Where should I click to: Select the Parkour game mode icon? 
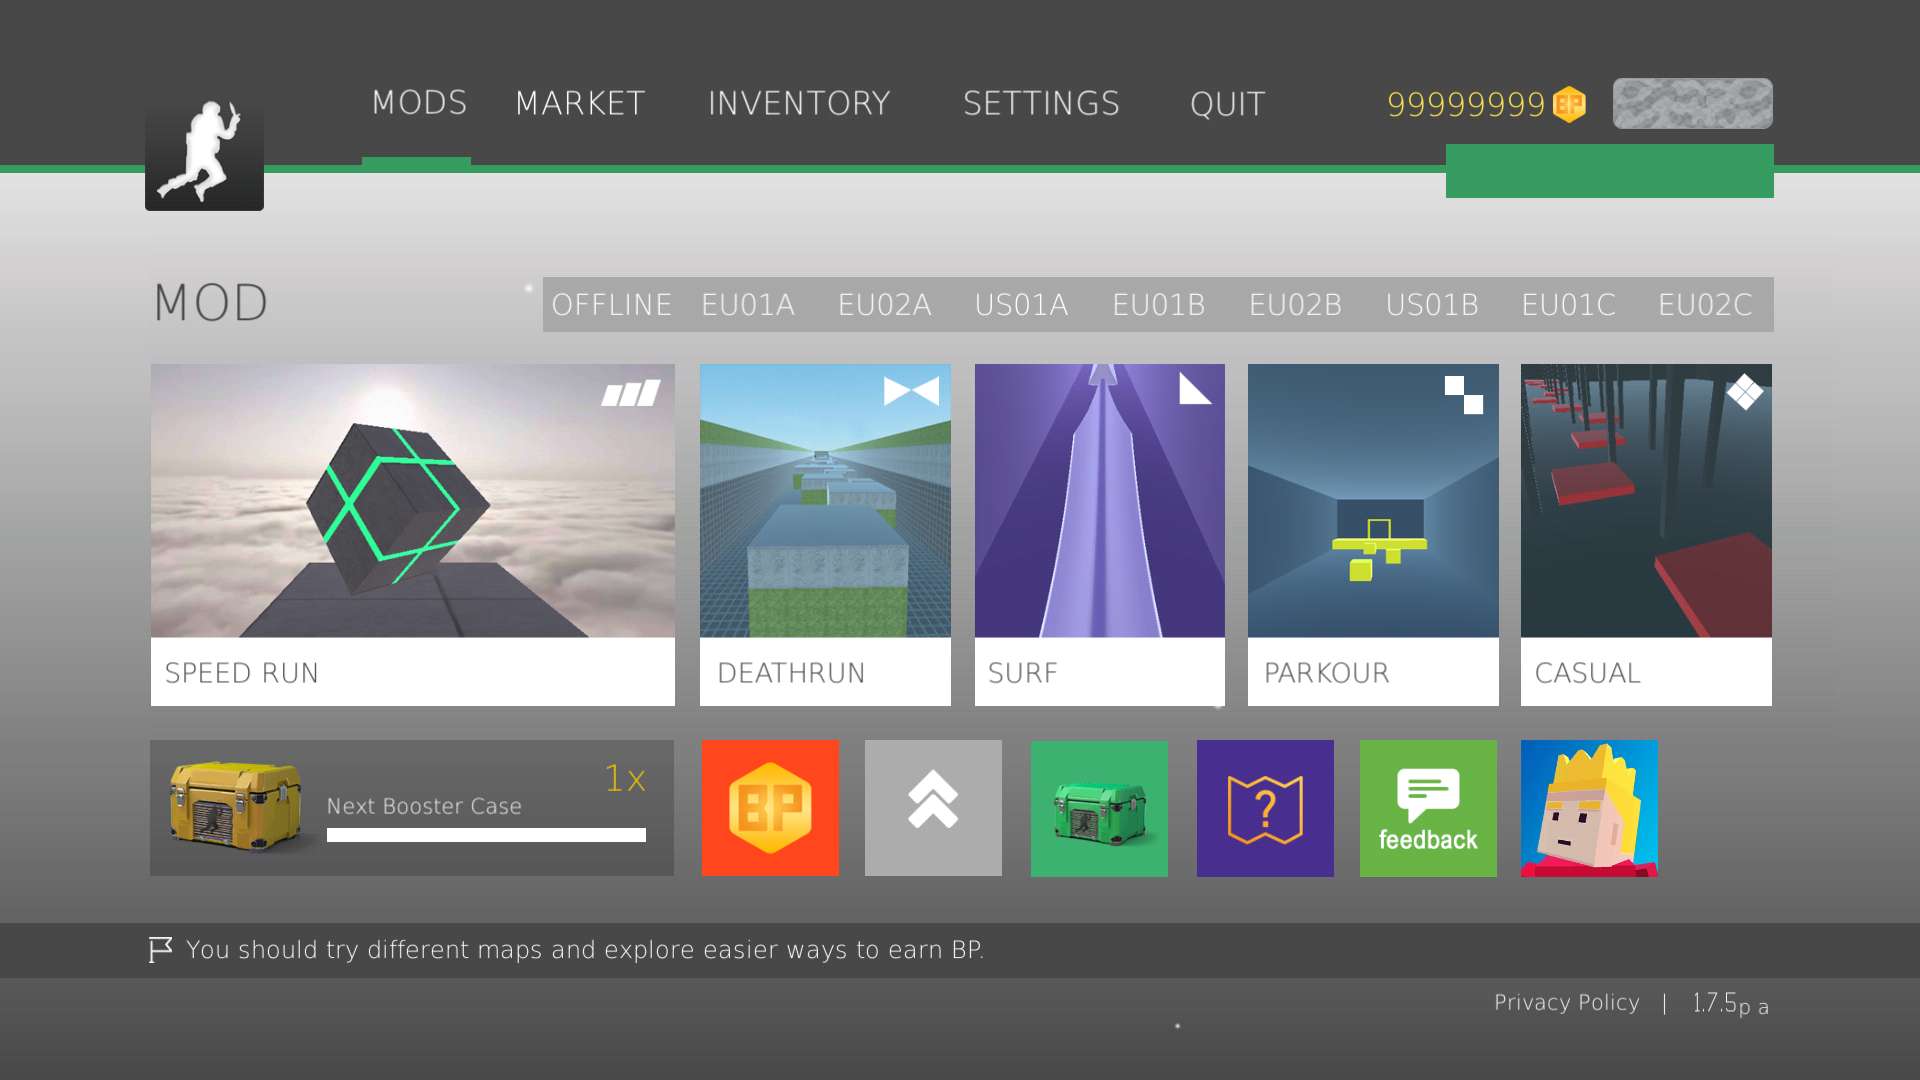pos(1373,534)
